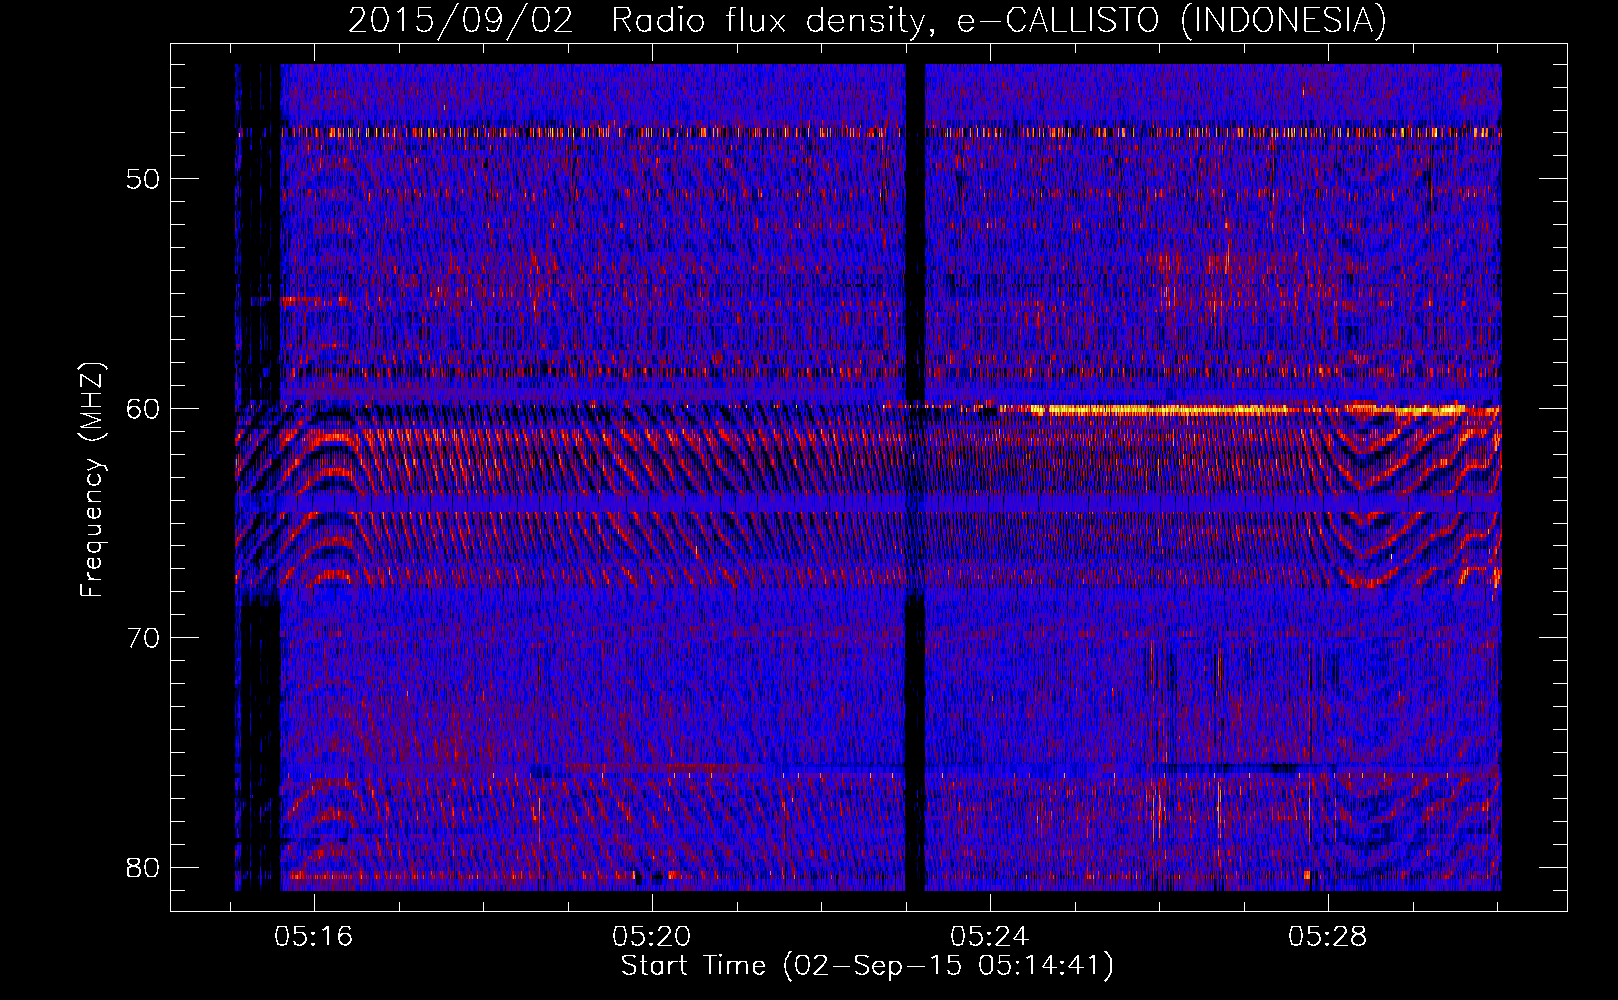
Task: Click the 05:20 time tick label
Action: 652,937
